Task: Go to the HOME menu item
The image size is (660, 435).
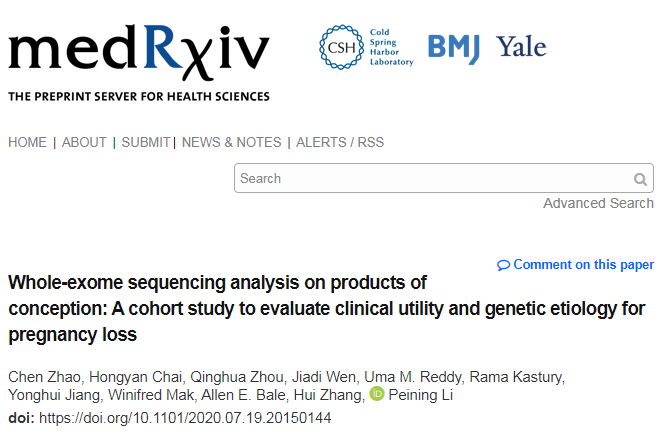Action: coord(27,142)
